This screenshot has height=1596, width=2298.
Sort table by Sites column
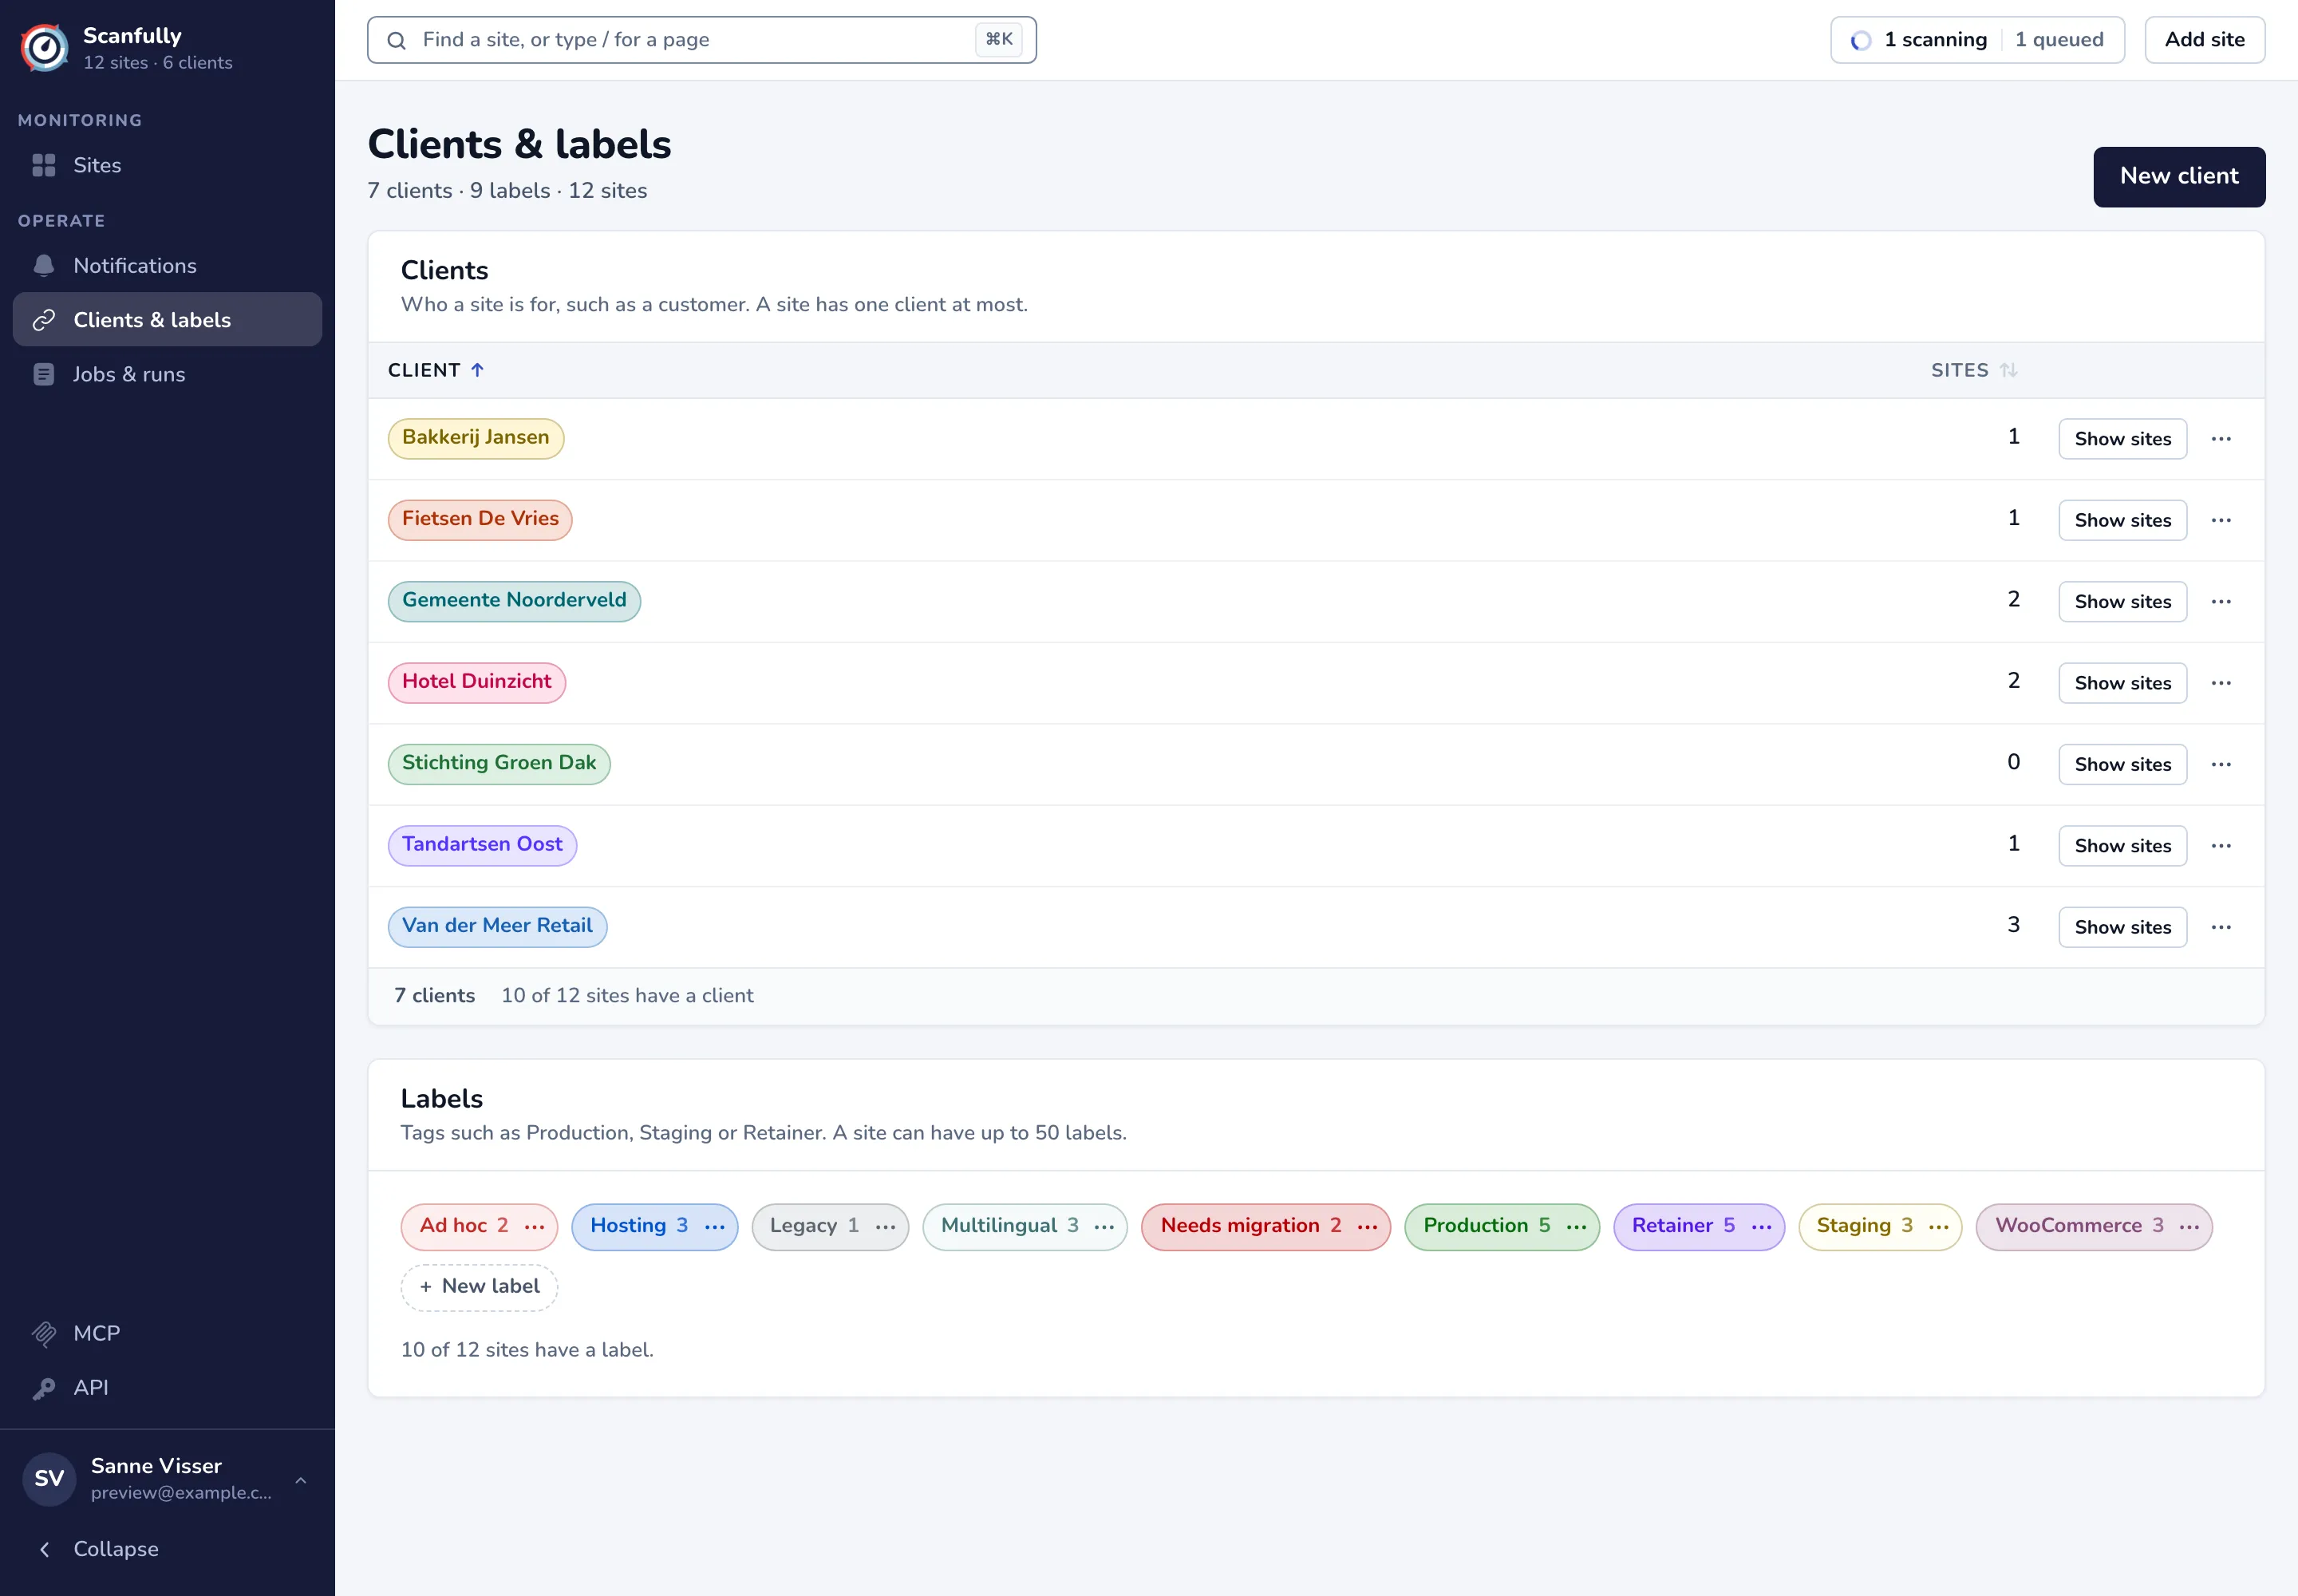[x=1975, y=370]
